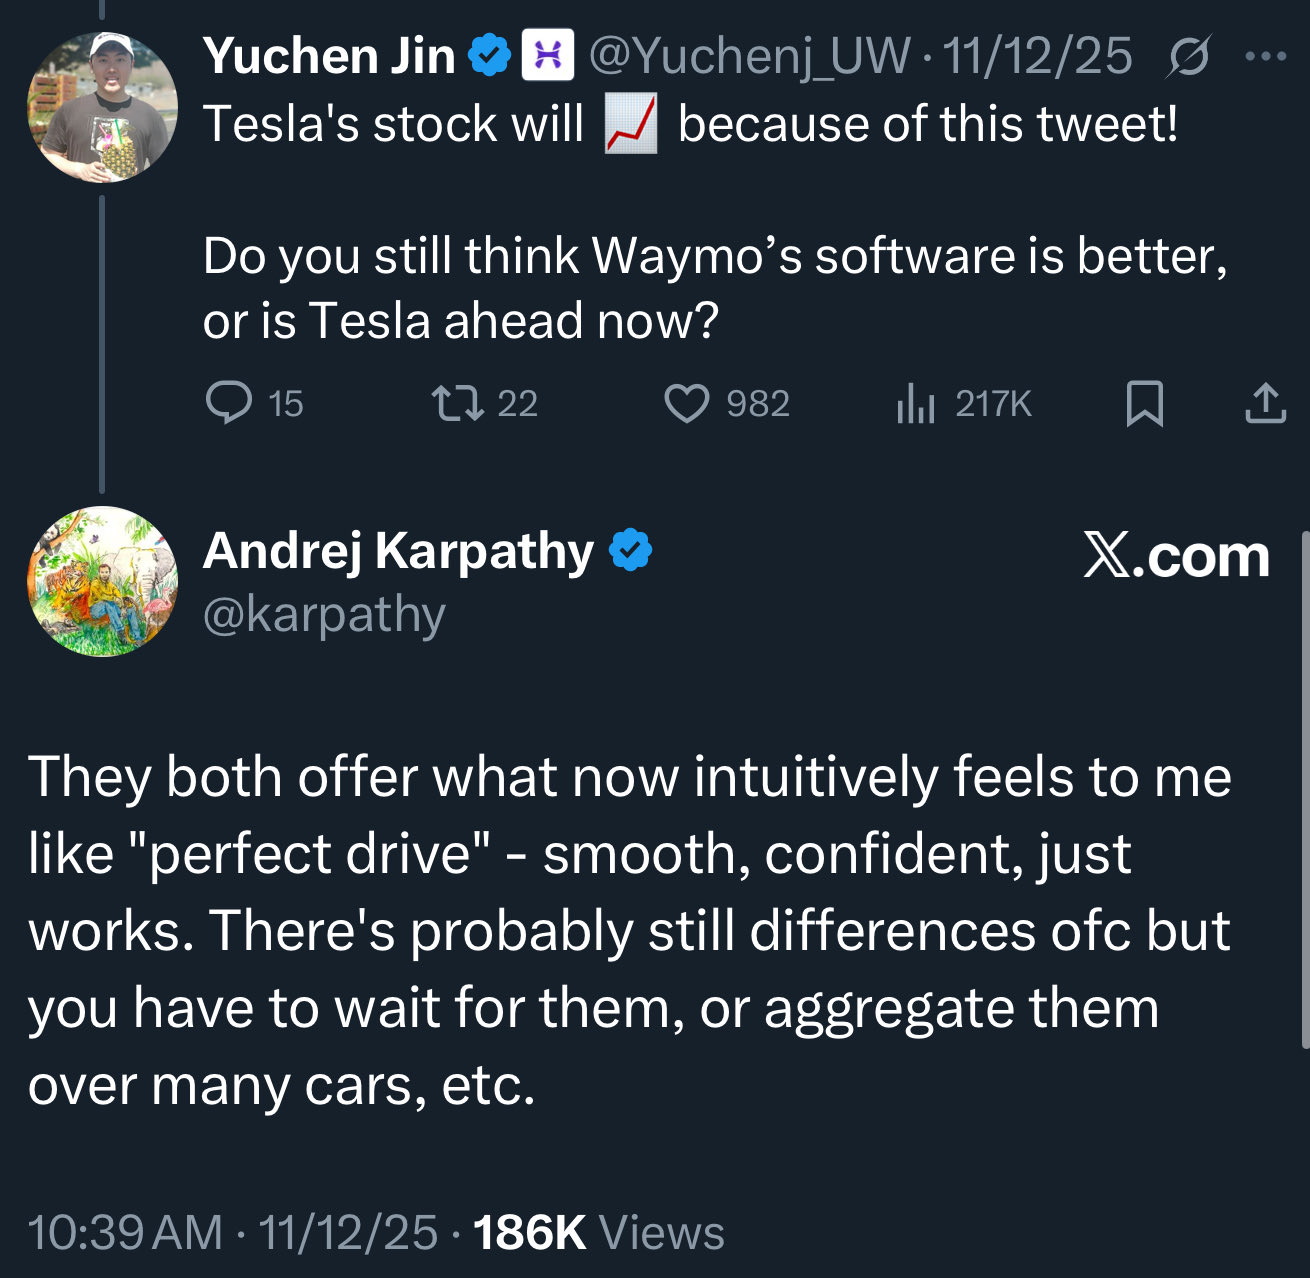1310x1278 pixels.
Task: Click the 11/12/25 date on Yuchen's tweet
Action: 1038,56
